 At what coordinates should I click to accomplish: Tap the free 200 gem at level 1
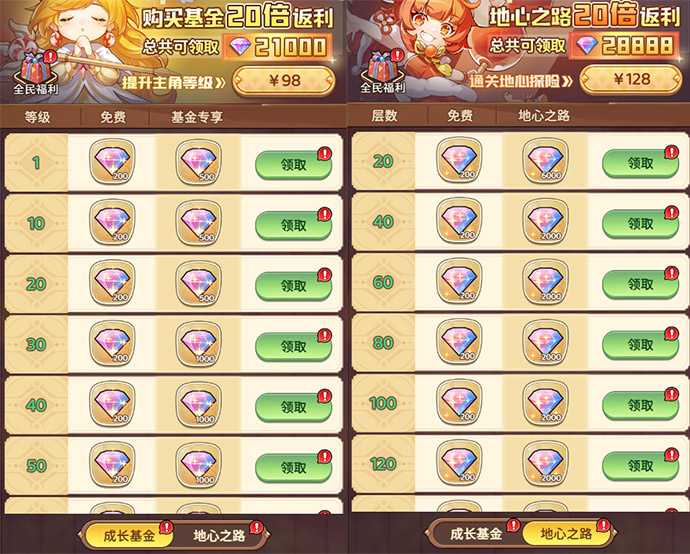112,161
